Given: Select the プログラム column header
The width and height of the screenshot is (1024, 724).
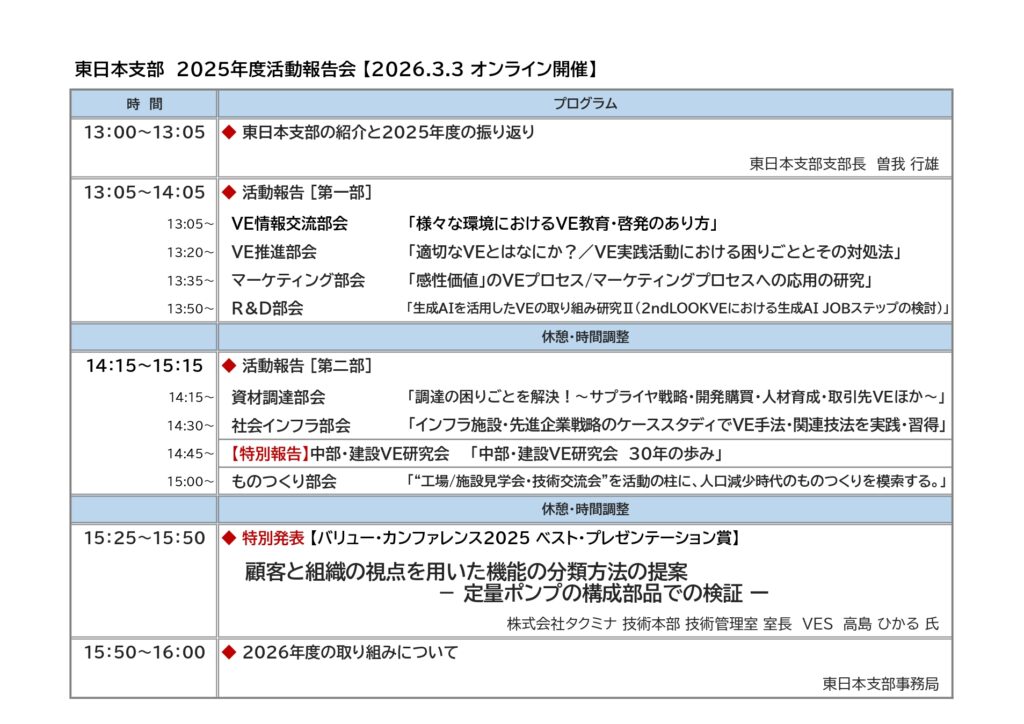Looking at the screenshot, I should pyautogui.click(x=585, y=103).
